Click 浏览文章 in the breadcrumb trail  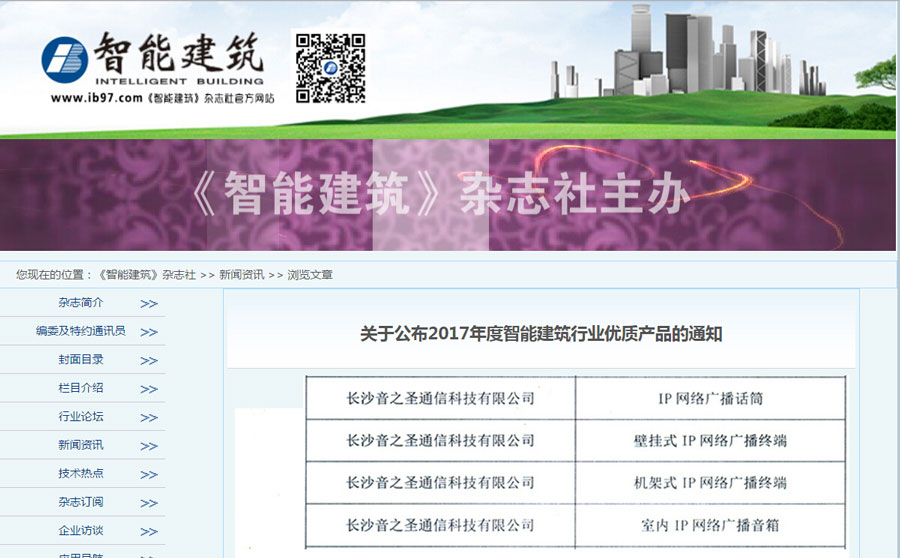310,275
